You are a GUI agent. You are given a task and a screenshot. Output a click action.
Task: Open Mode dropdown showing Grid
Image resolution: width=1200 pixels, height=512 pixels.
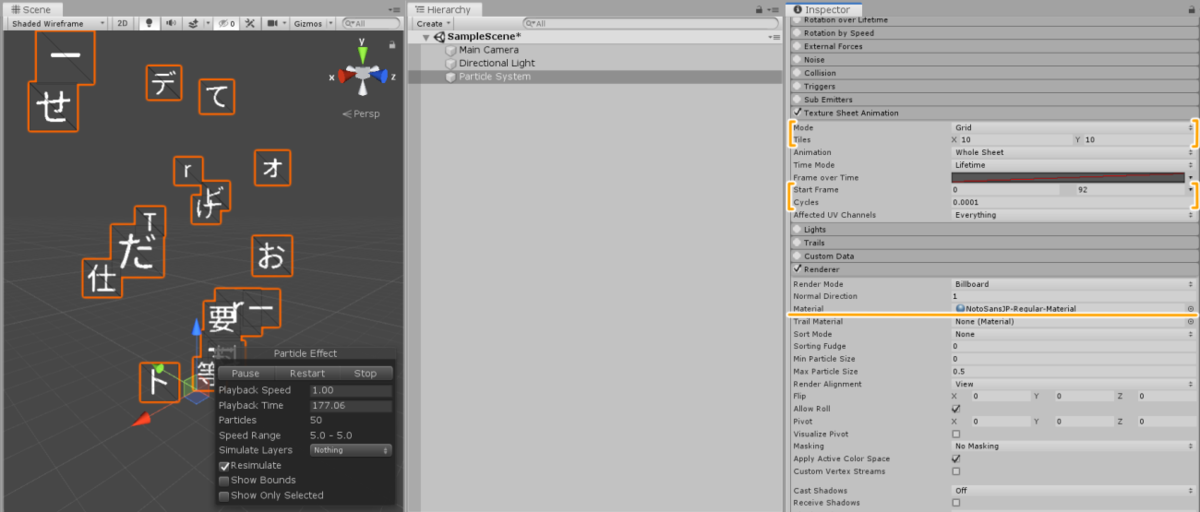click(1071, 128)
